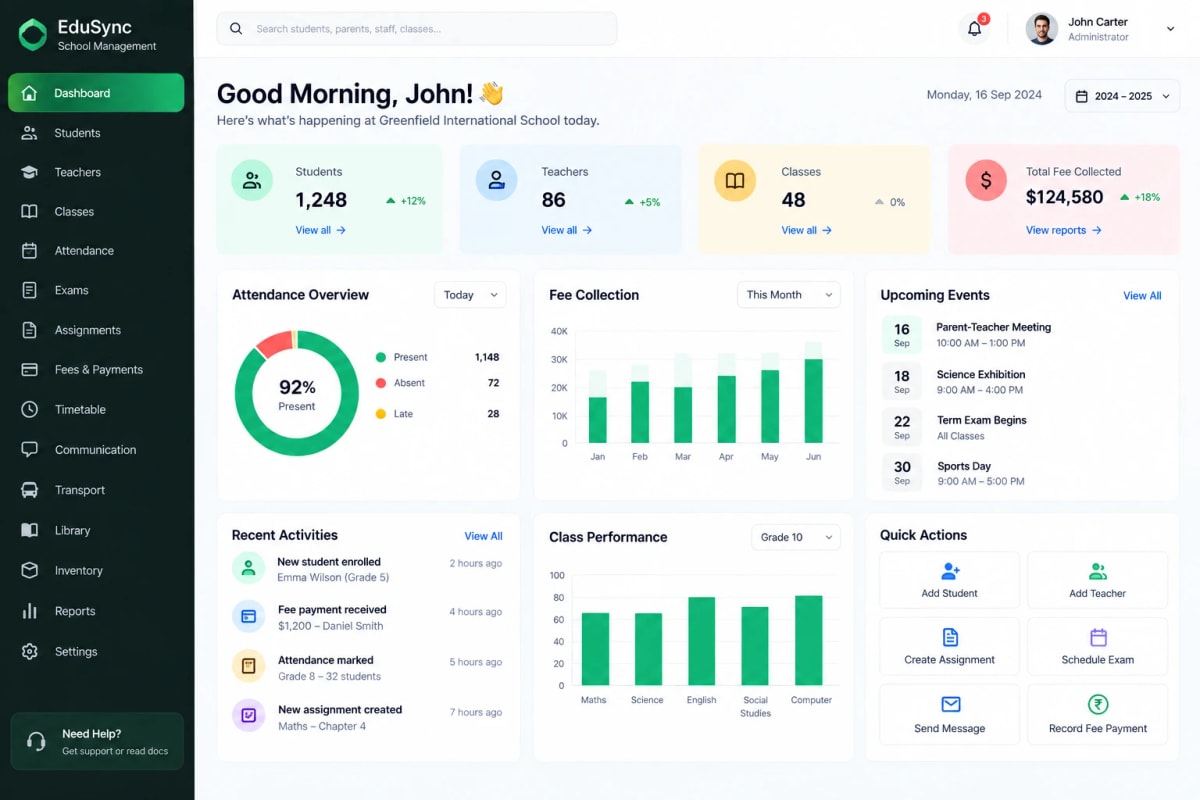Viewport: 1200px width, 800px height.
Task: Click View all on the Classes card
Action: (x=807, y=230)
